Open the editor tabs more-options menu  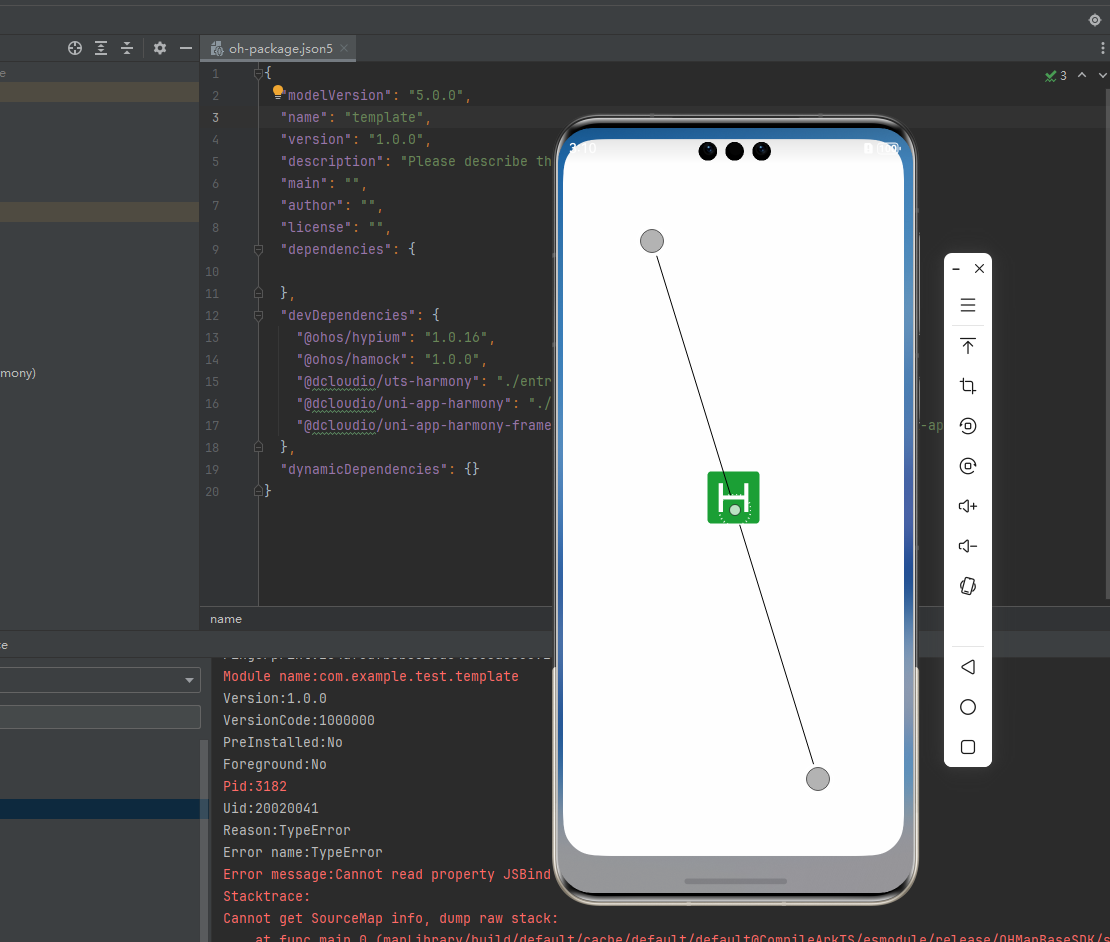click(1102, 48)
